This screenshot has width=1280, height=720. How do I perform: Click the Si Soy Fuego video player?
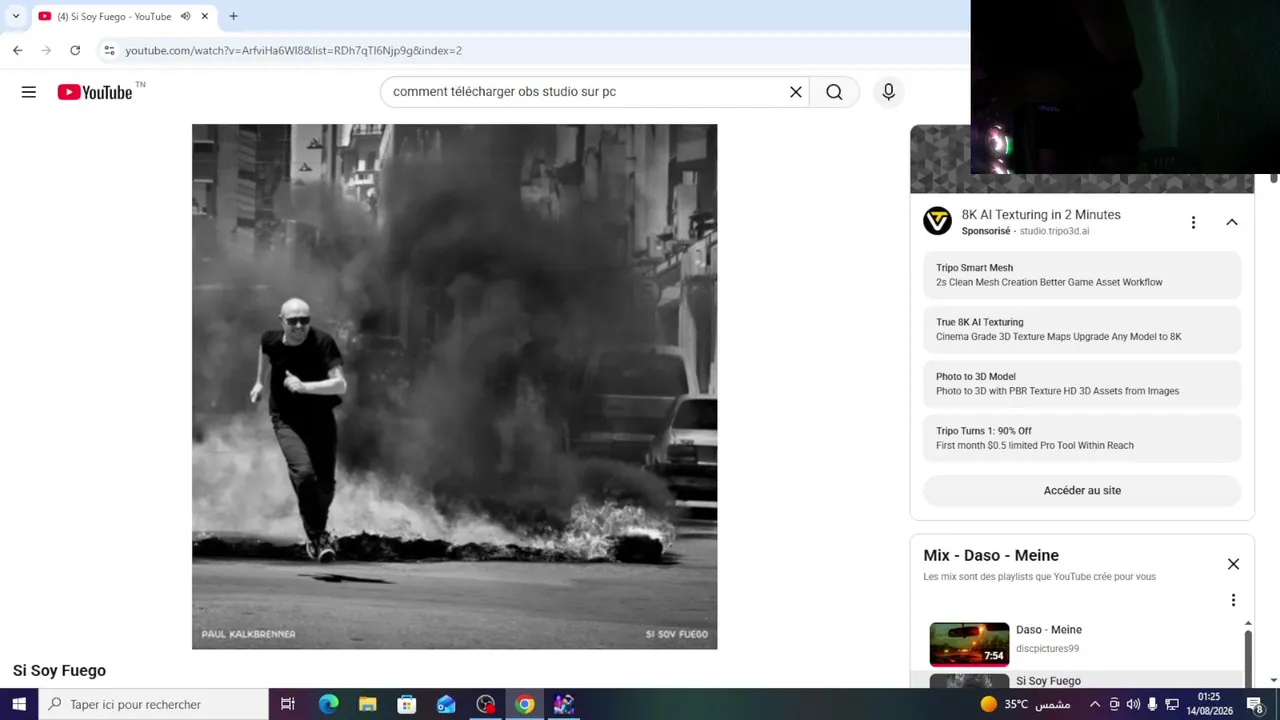[455, 387]
